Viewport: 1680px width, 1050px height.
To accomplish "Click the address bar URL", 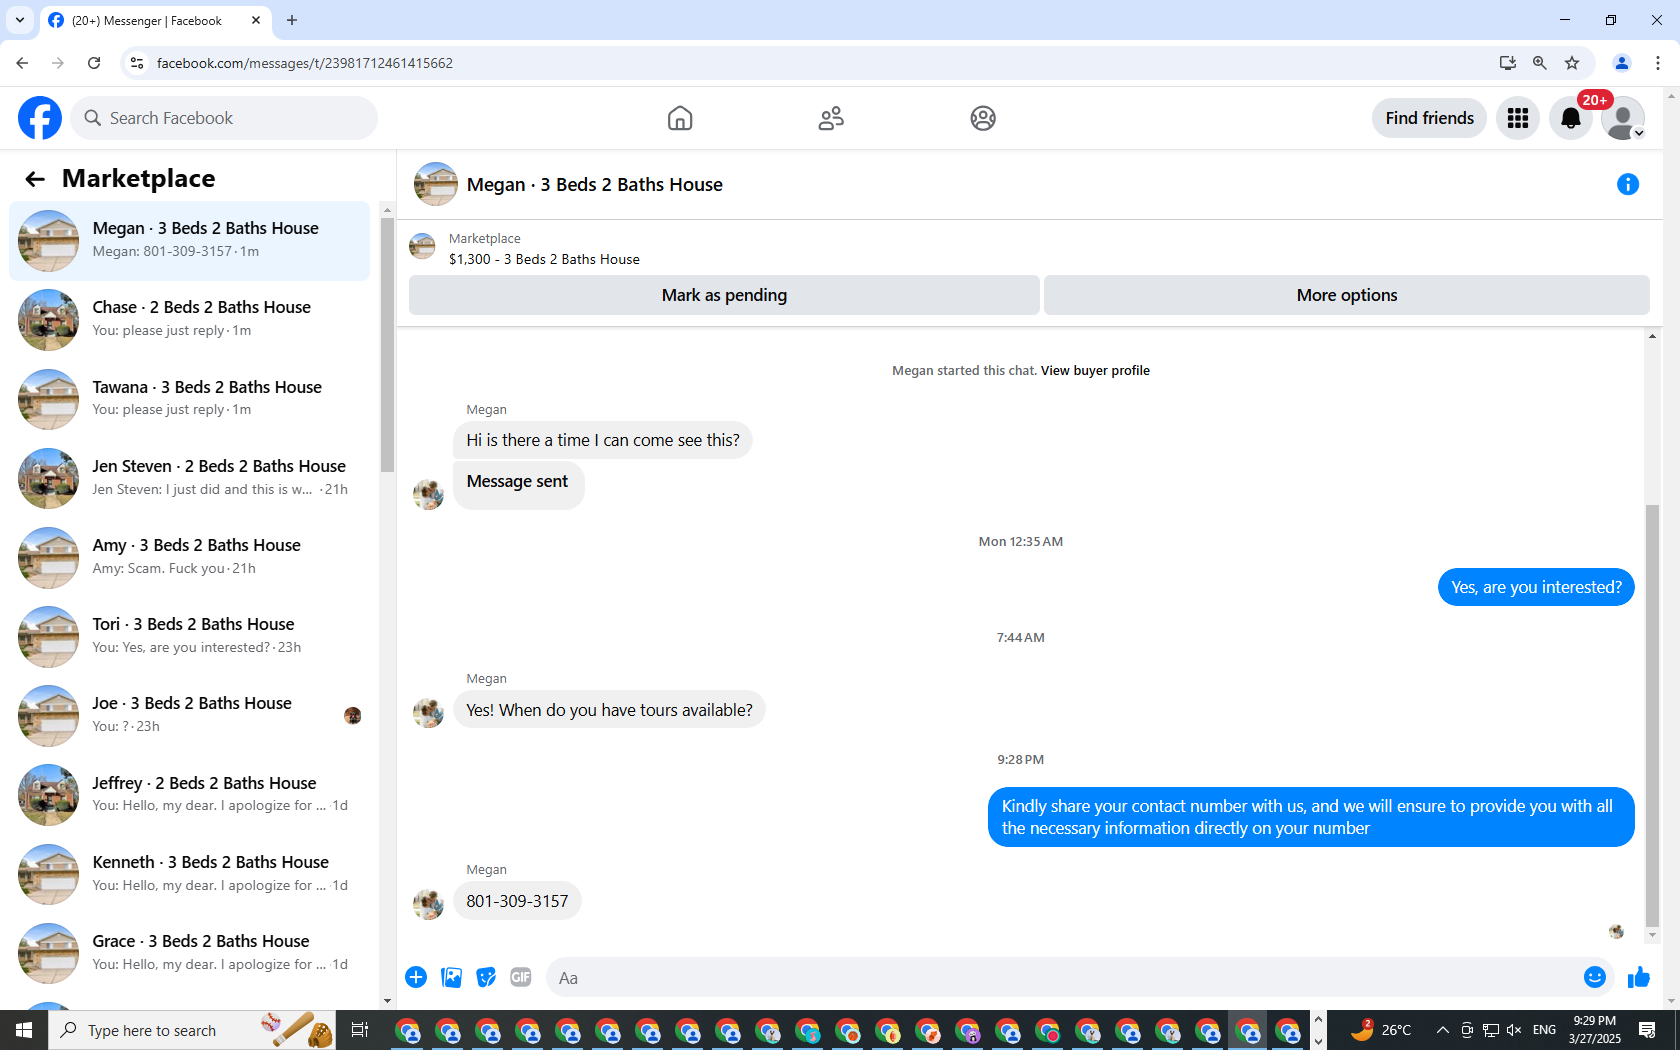I will pos(304,63).
